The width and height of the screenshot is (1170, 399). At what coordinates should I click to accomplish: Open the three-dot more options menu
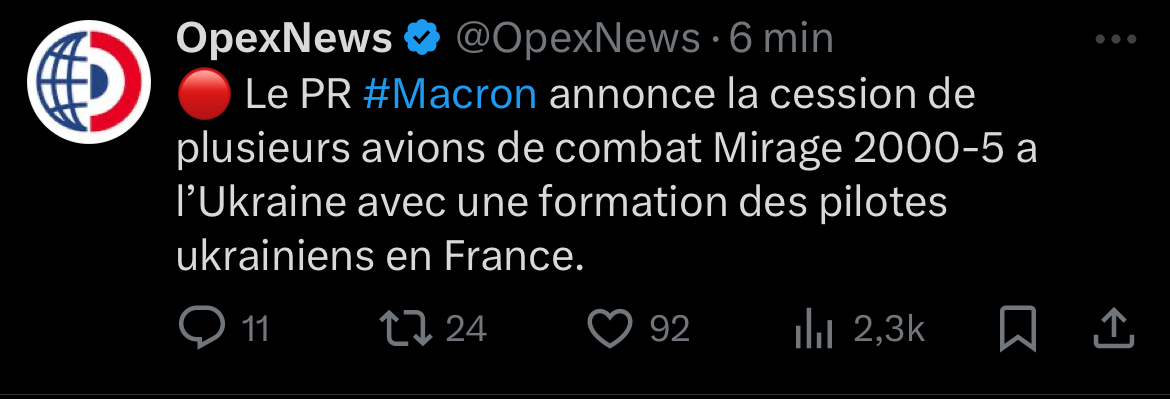click(1116, 40)
